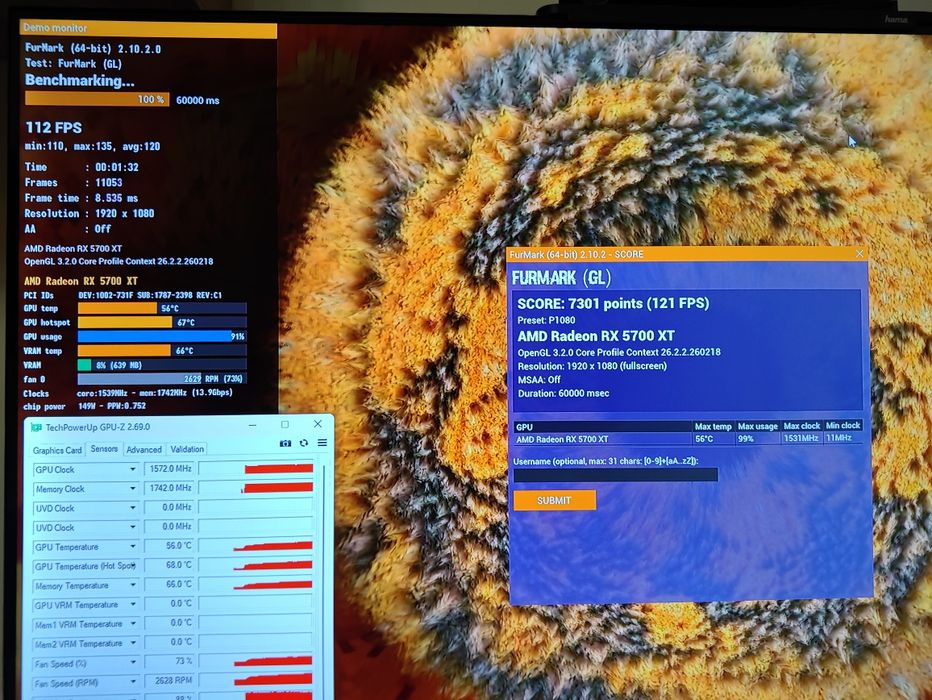Click the Max usage 99% table cell
This screenshot has height=700, width=932.
pos(757,439)
